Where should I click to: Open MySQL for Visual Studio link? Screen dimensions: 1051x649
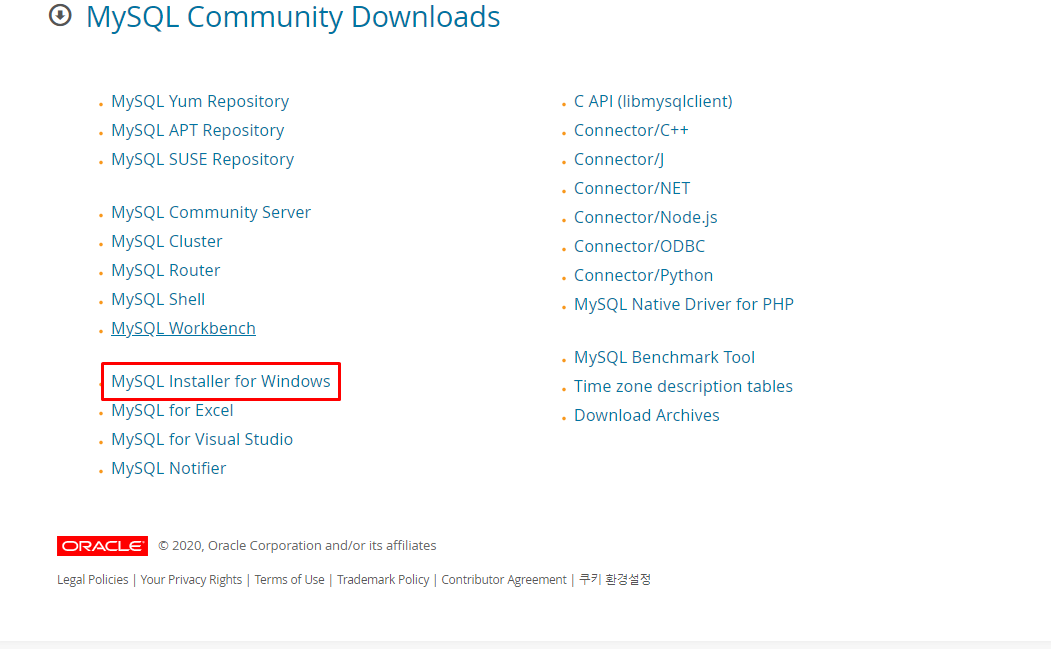[202, 439]
